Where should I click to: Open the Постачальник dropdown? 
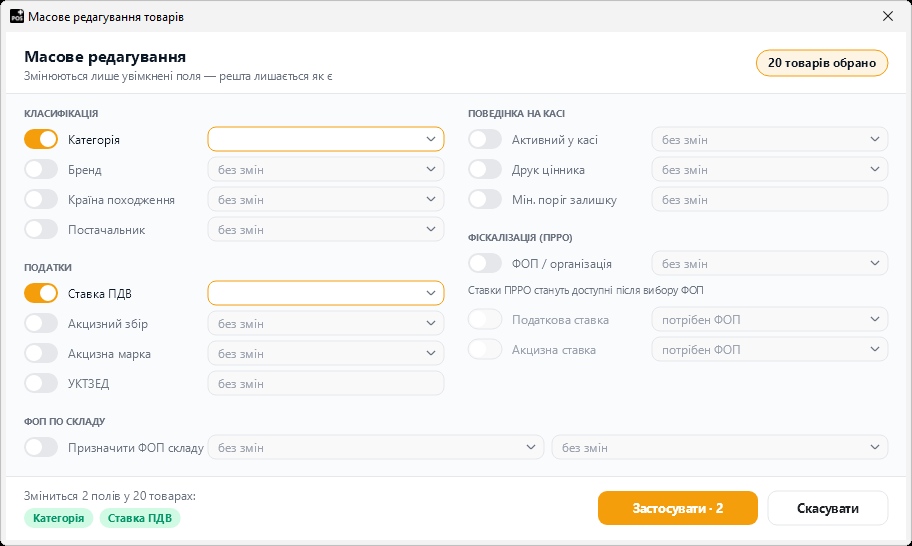click(326, 230)
